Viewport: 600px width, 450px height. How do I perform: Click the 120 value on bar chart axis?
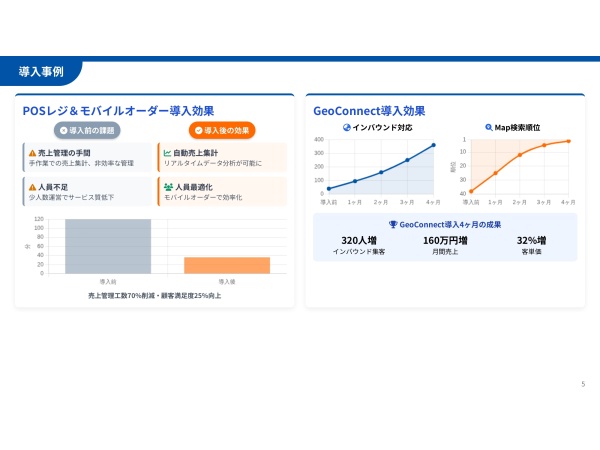tap(39, 219)
